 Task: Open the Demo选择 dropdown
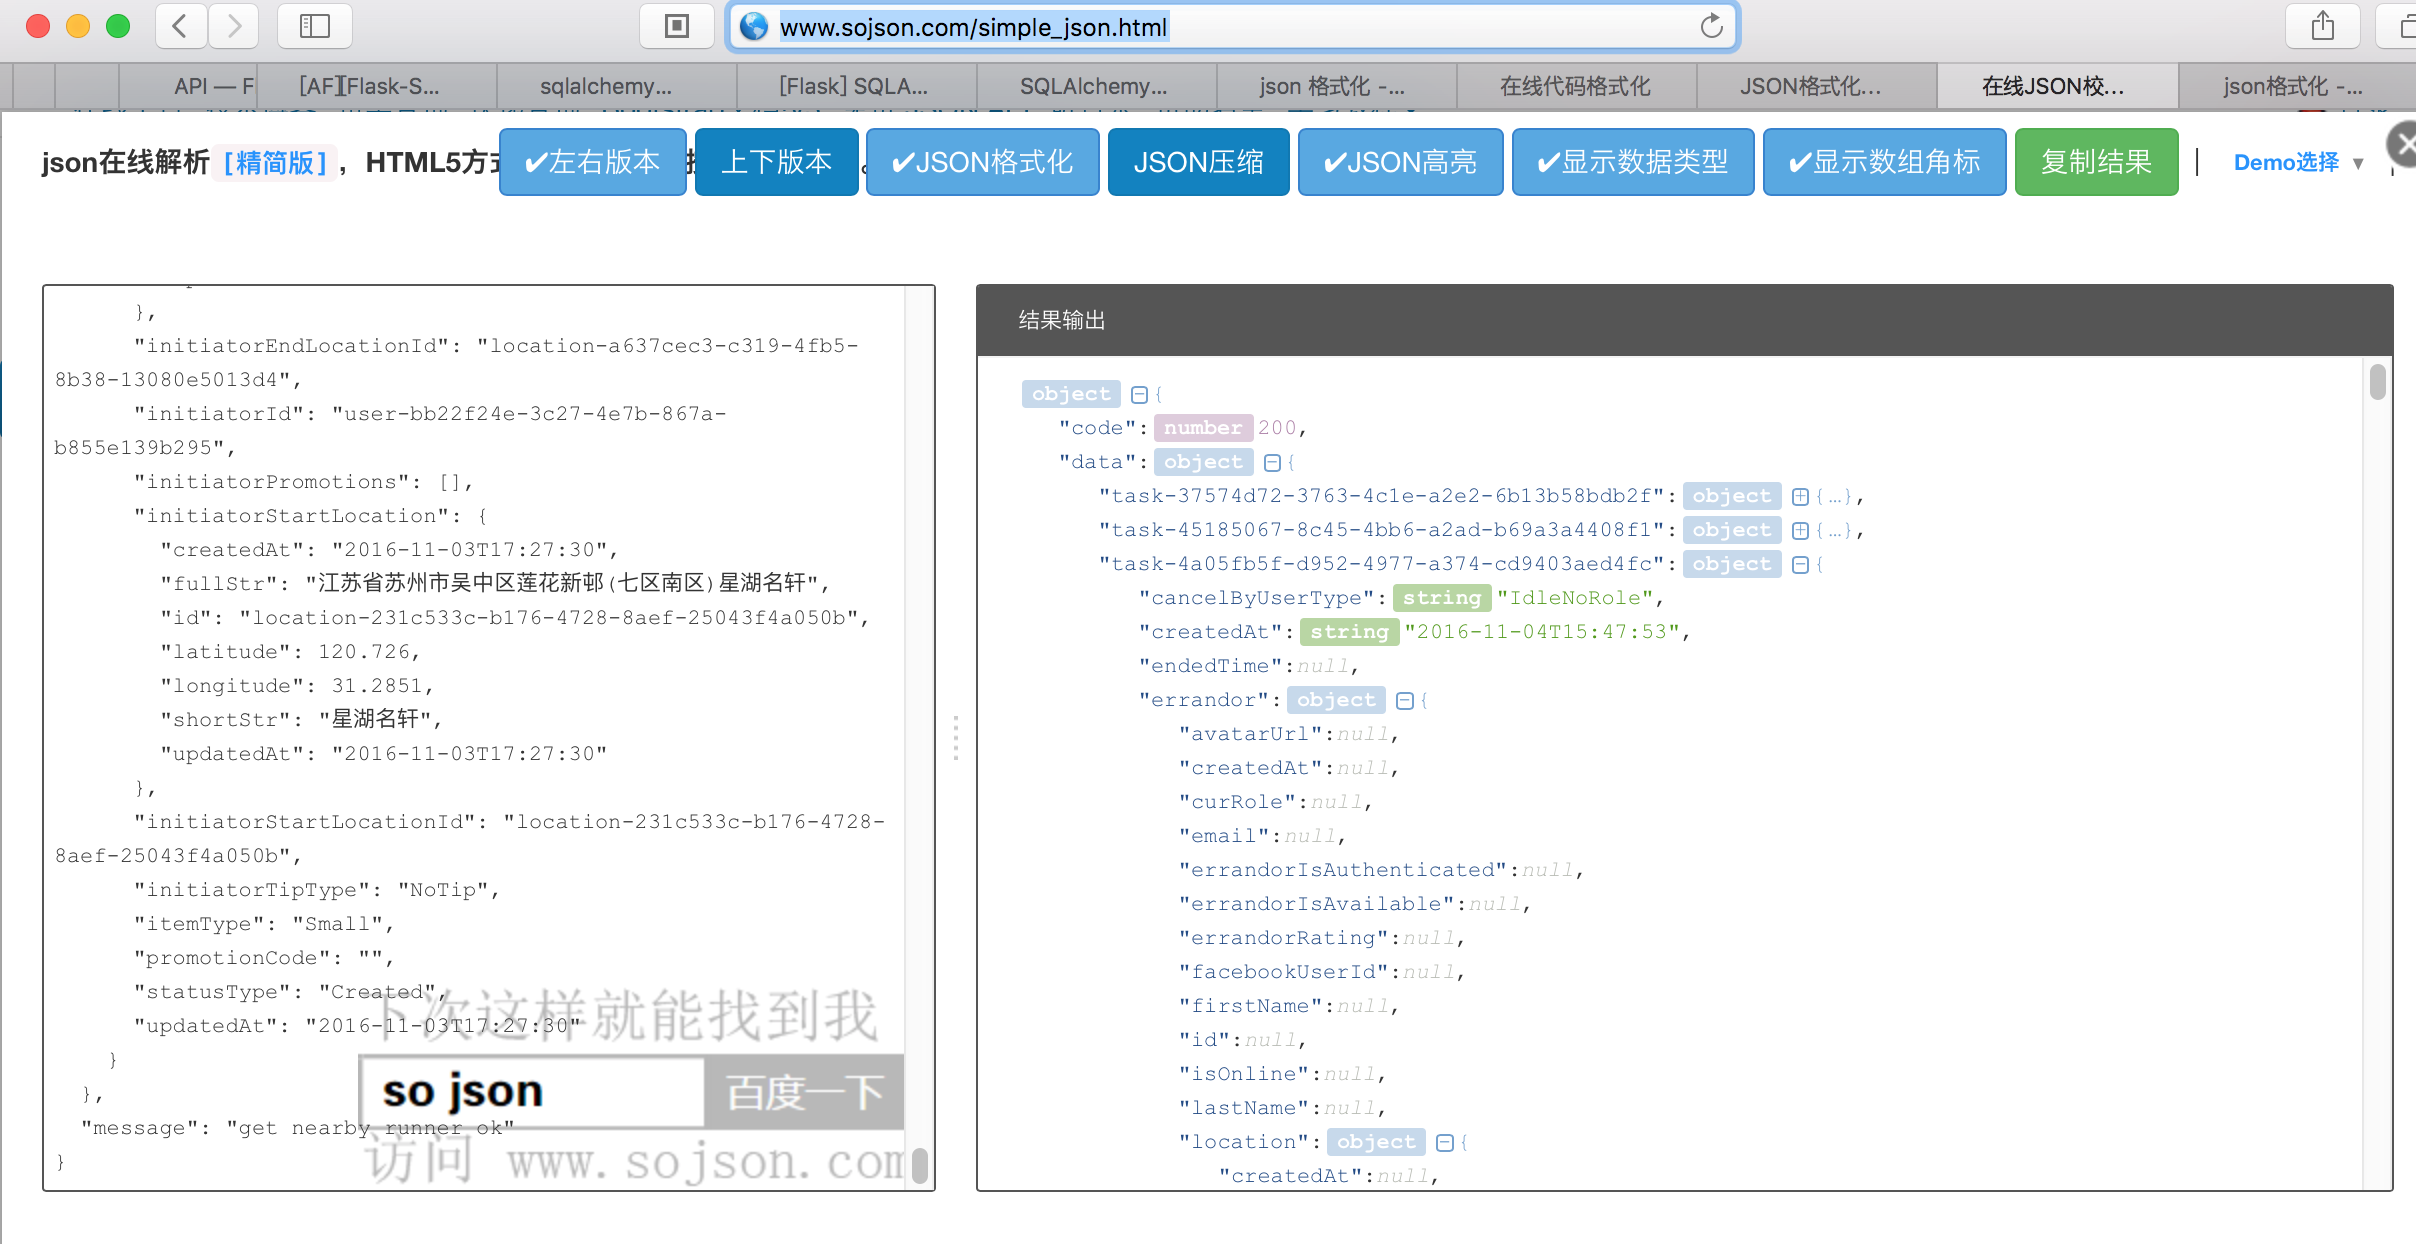pyautogui.click(x=2297, y=162)
